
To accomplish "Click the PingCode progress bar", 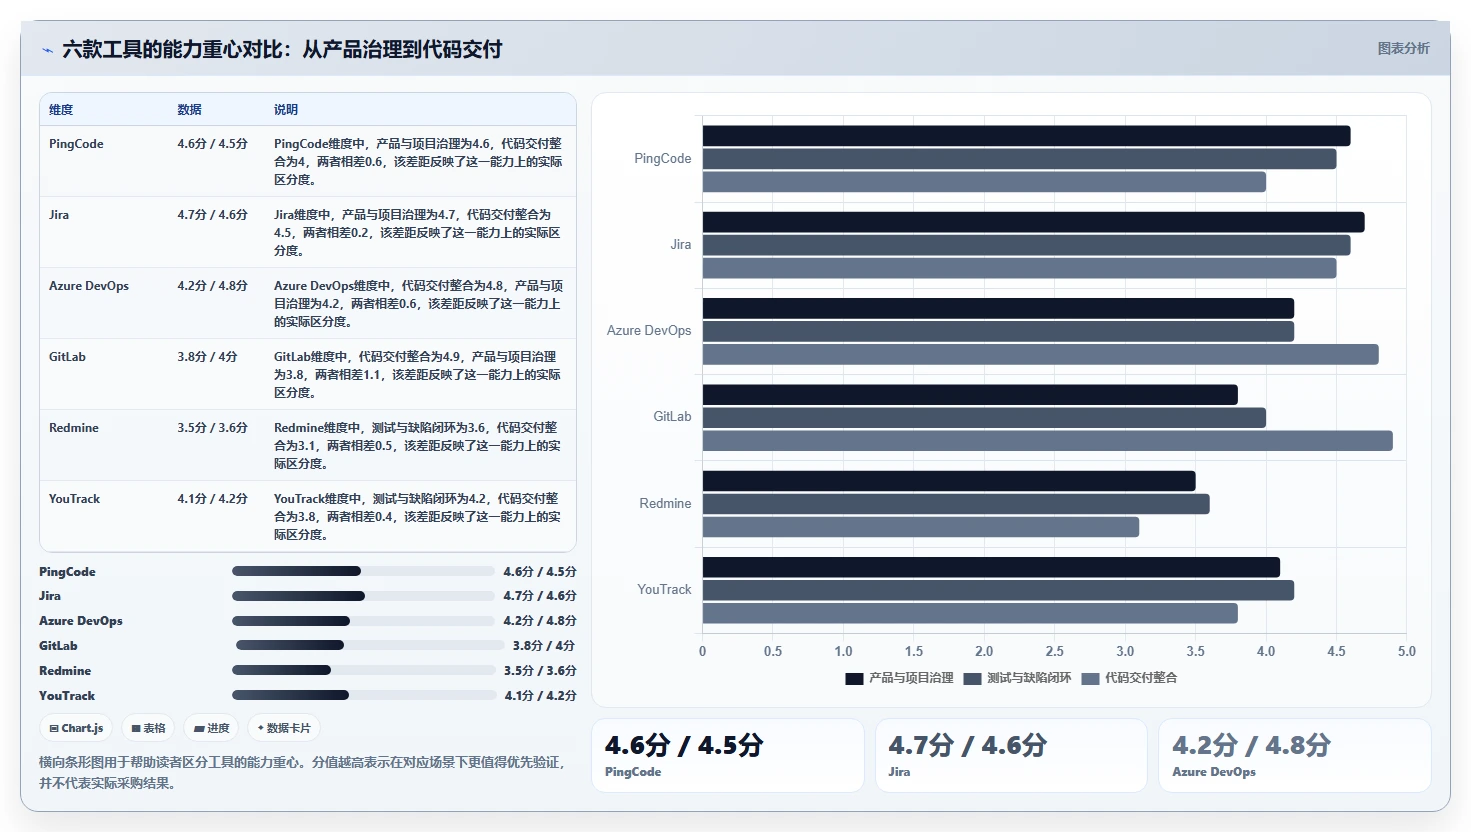I will [x=364, y=571].
